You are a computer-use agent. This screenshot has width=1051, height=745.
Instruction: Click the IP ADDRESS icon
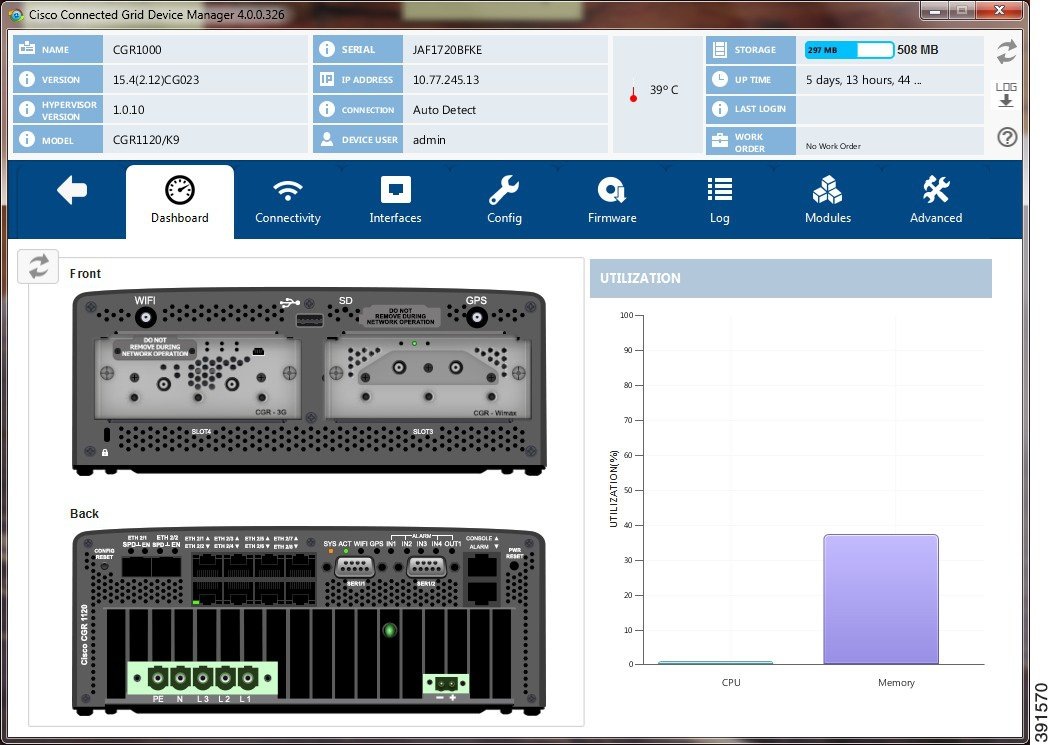point(326,79)
